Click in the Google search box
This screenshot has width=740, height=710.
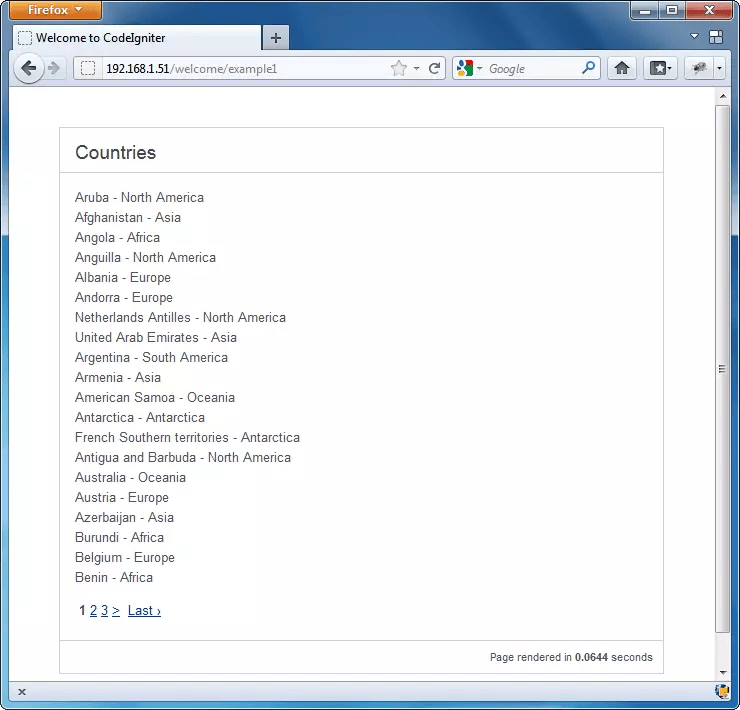532,68
